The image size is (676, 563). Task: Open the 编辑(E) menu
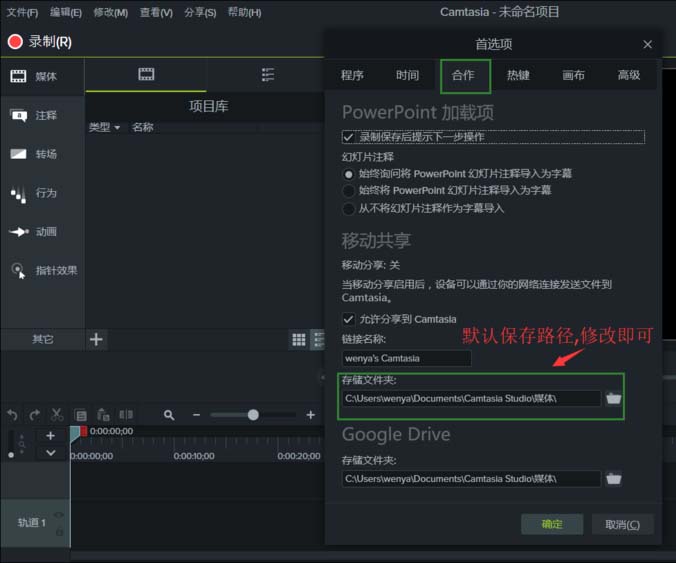coord(66,13)
